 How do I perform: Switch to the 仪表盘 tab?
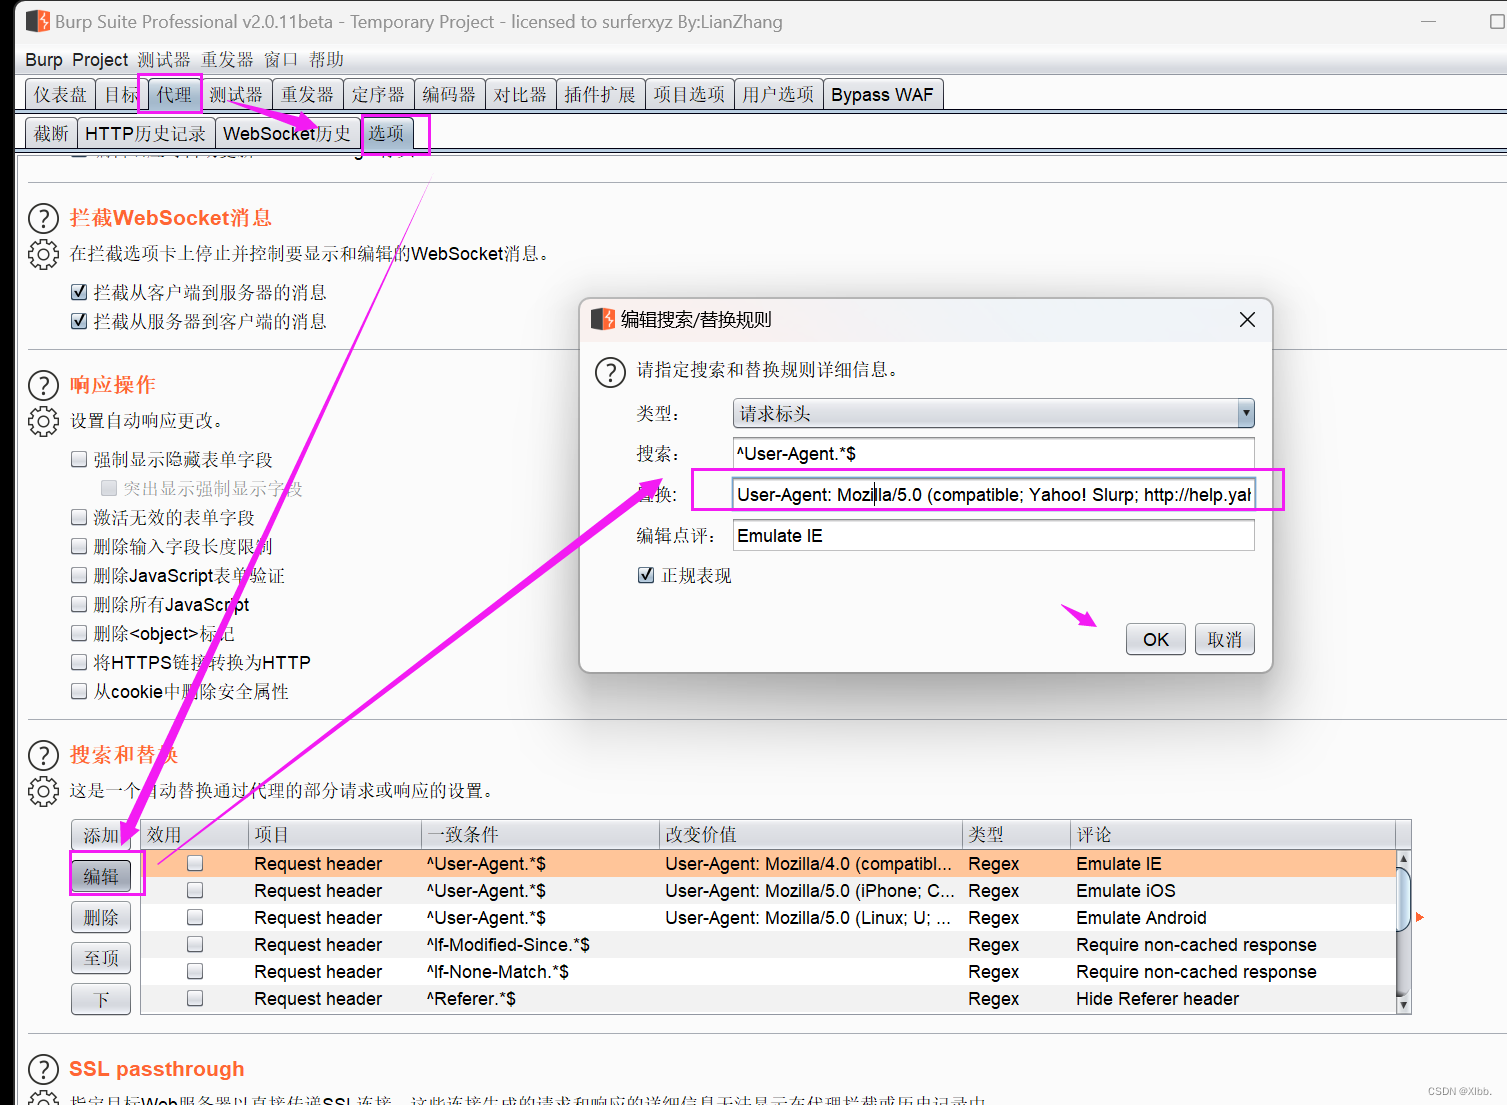pos(60,94)
